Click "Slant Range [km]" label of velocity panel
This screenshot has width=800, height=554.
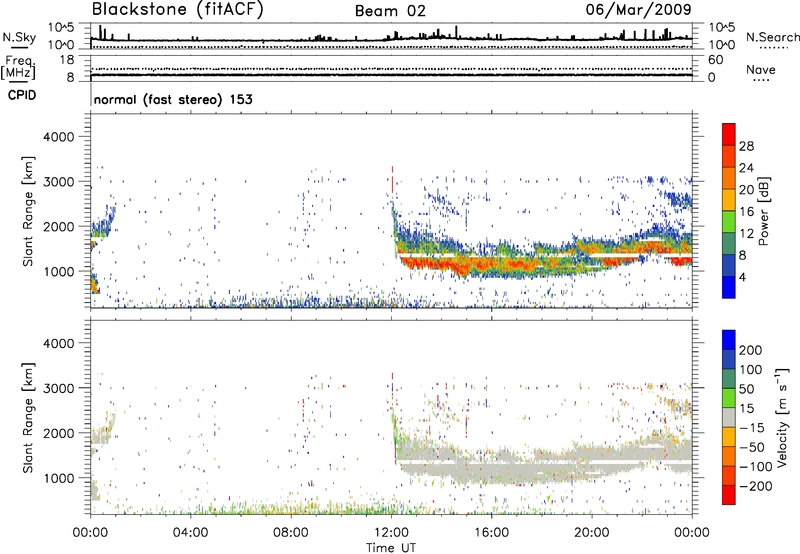tap(28, 418)
